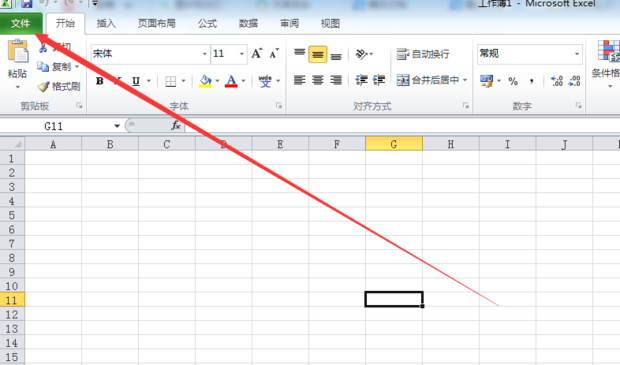Select align text right icon
620x365 pixels.
tap(336, 80)
